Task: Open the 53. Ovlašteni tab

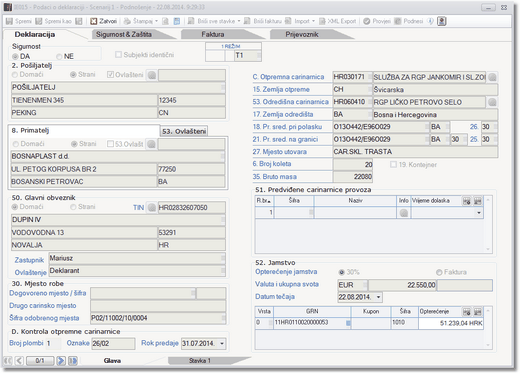Action: point(184,131)
